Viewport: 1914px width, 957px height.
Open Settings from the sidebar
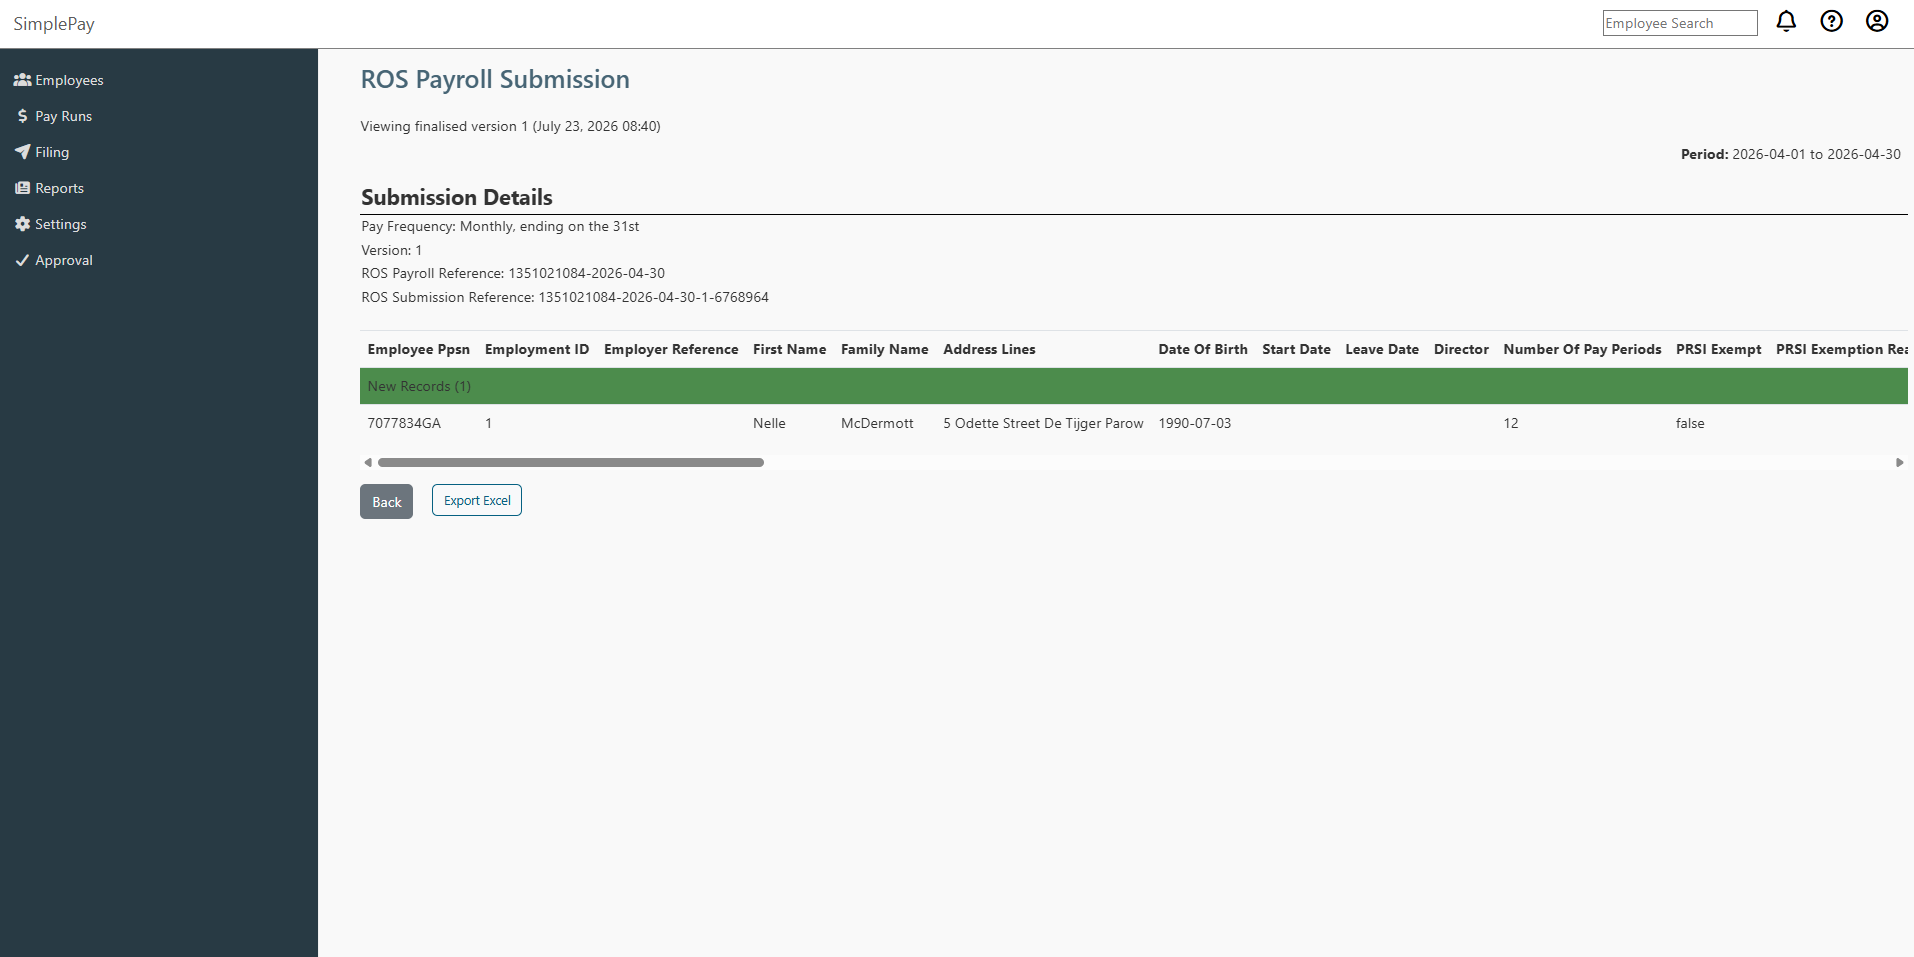[x=60, y=224]
